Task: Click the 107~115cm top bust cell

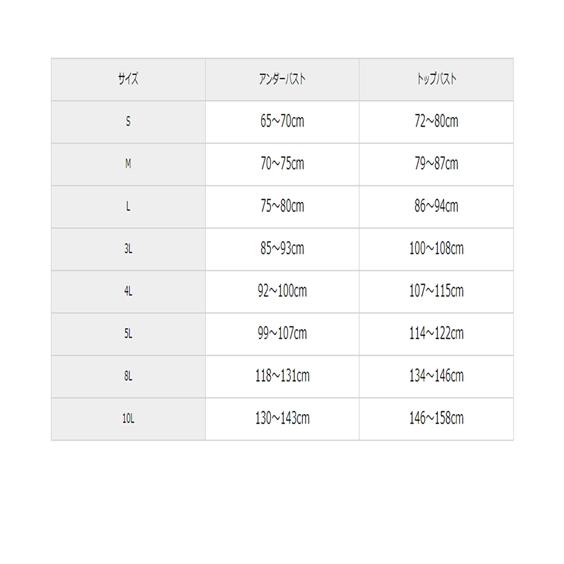Action: [x=436, y=292]
